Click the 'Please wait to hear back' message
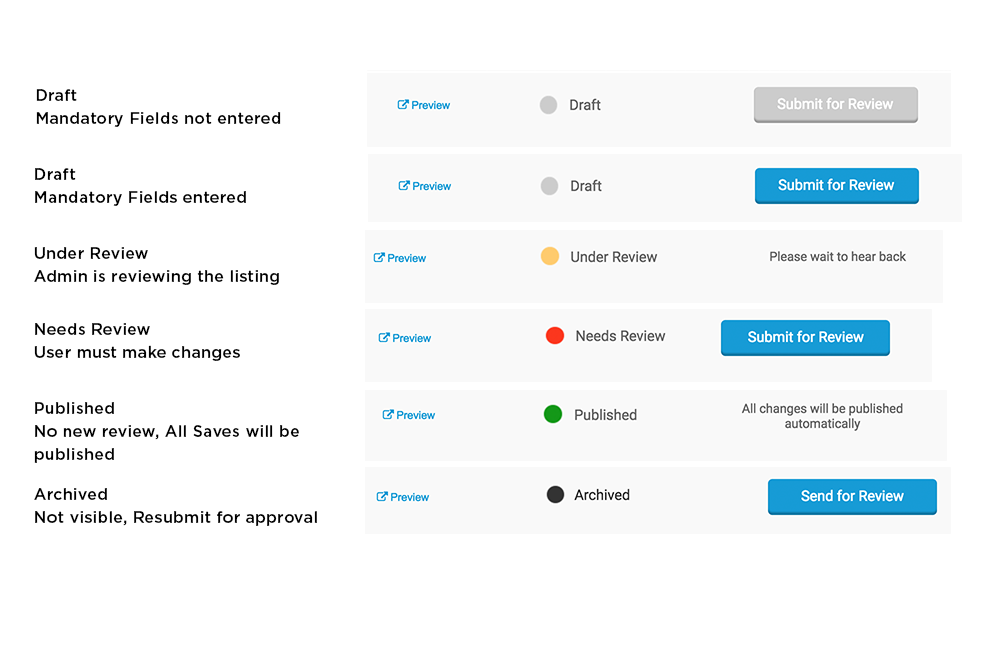 837,256
